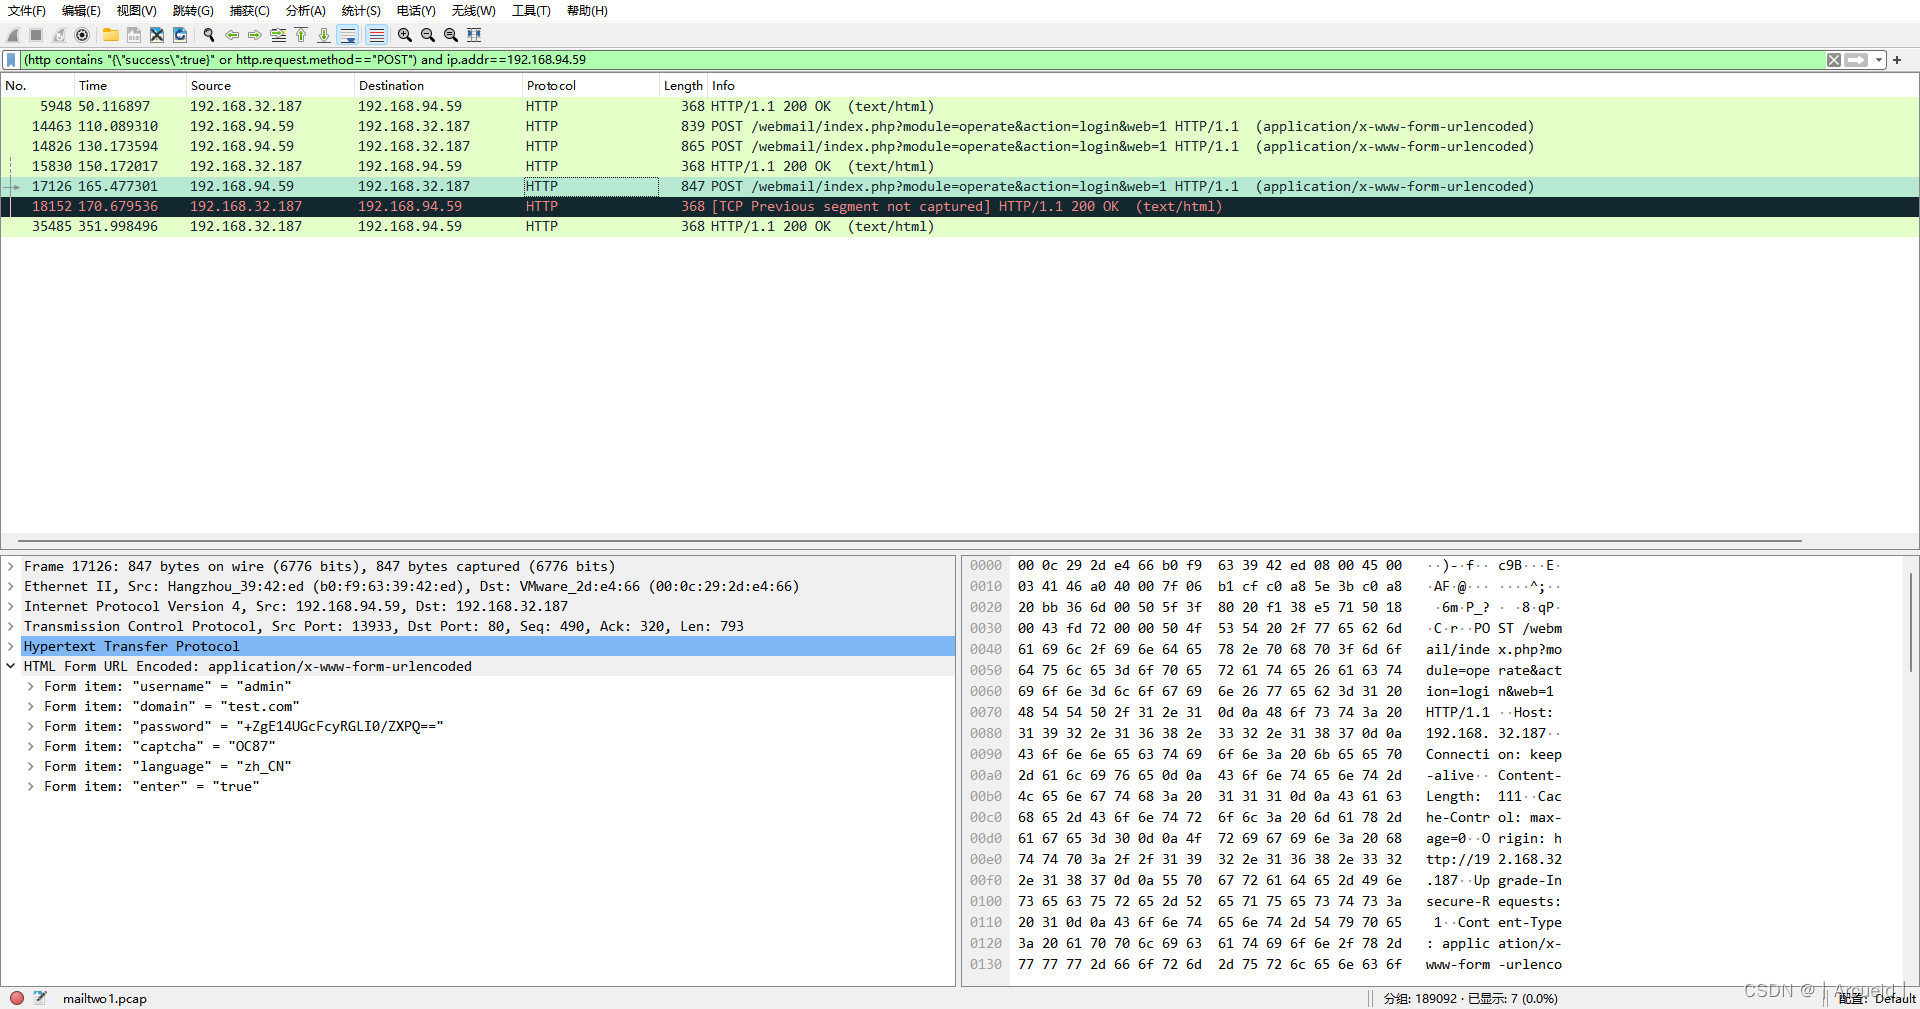Open the 捕获(C) menu
1920x1009 pixels.
pos(249,11)
